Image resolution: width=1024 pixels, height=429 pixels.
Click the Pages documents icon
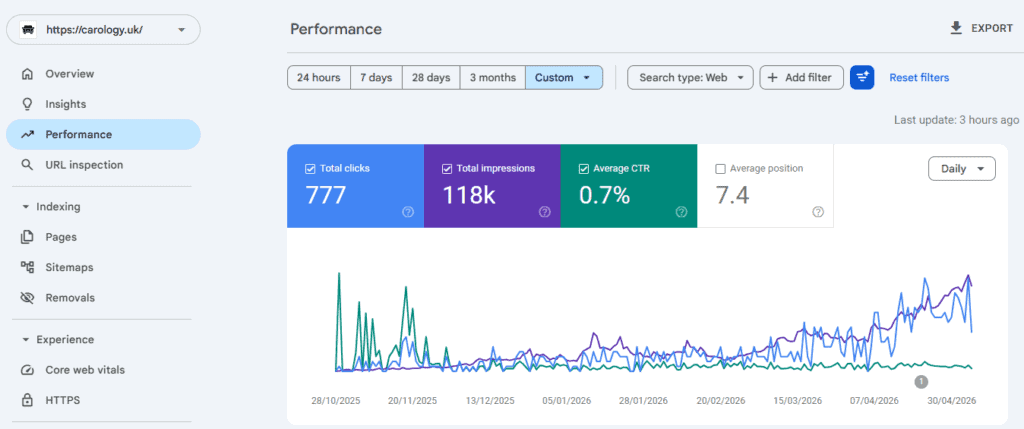coord(27,237)
